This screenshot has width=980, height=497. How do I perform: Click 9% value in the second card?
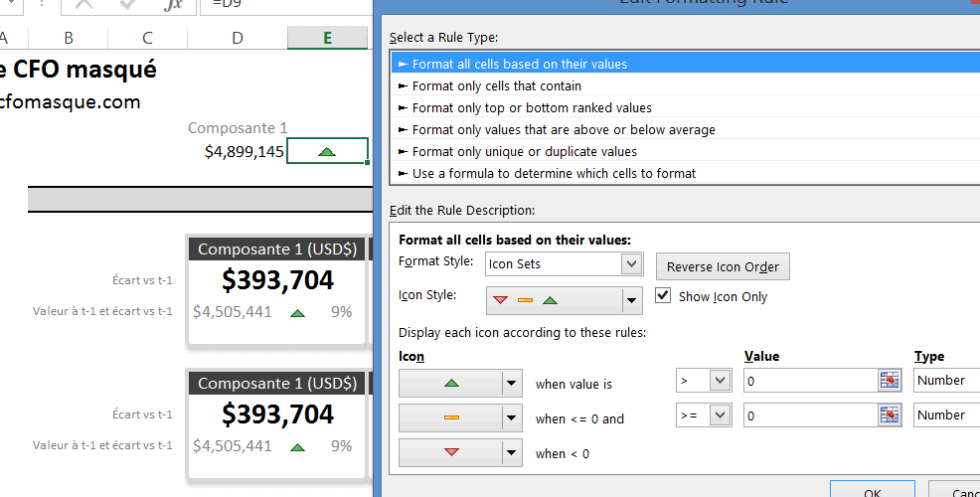[x=341, y=446]
